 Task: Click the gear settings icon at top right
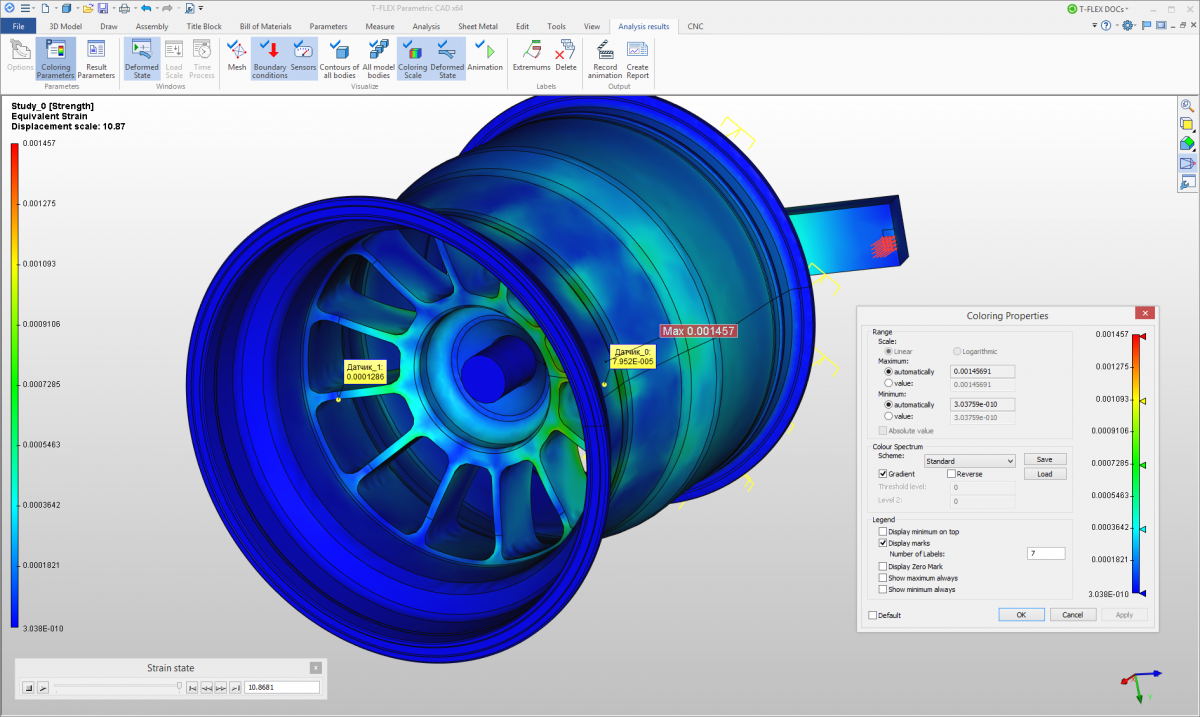pos(1129,26)
